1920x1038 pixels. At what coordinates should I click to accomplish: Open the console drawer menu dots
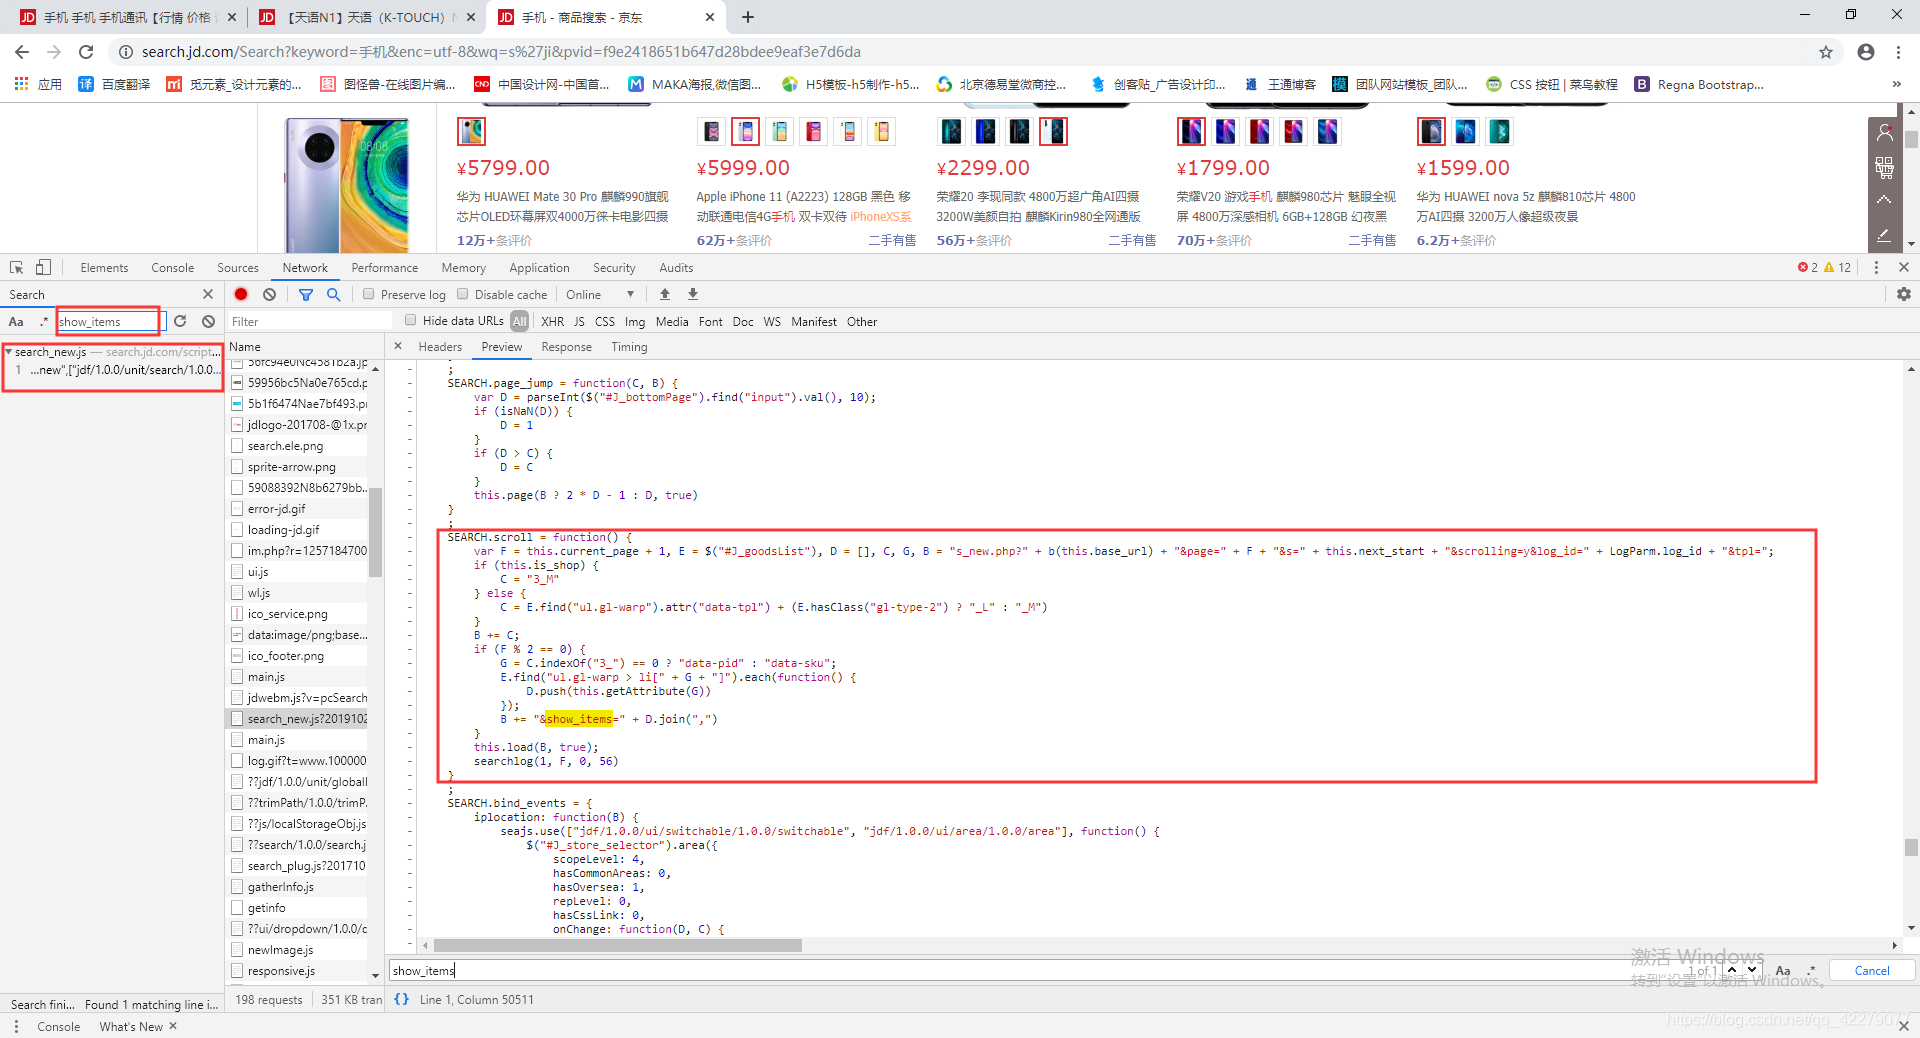(x=16, y=1026)
